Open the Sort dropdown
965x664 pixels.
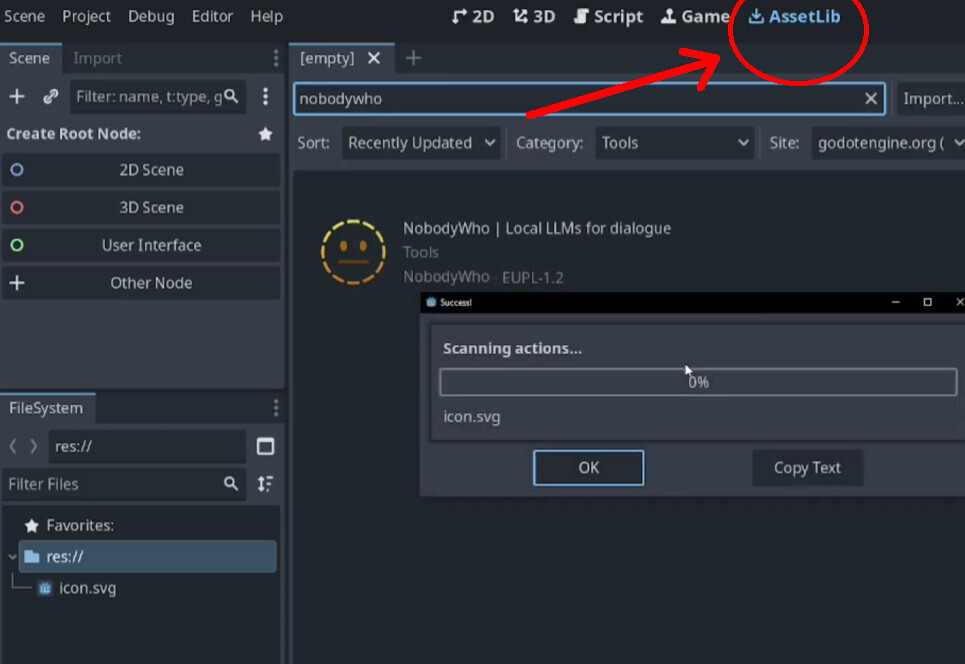click(x=421, y=143)
